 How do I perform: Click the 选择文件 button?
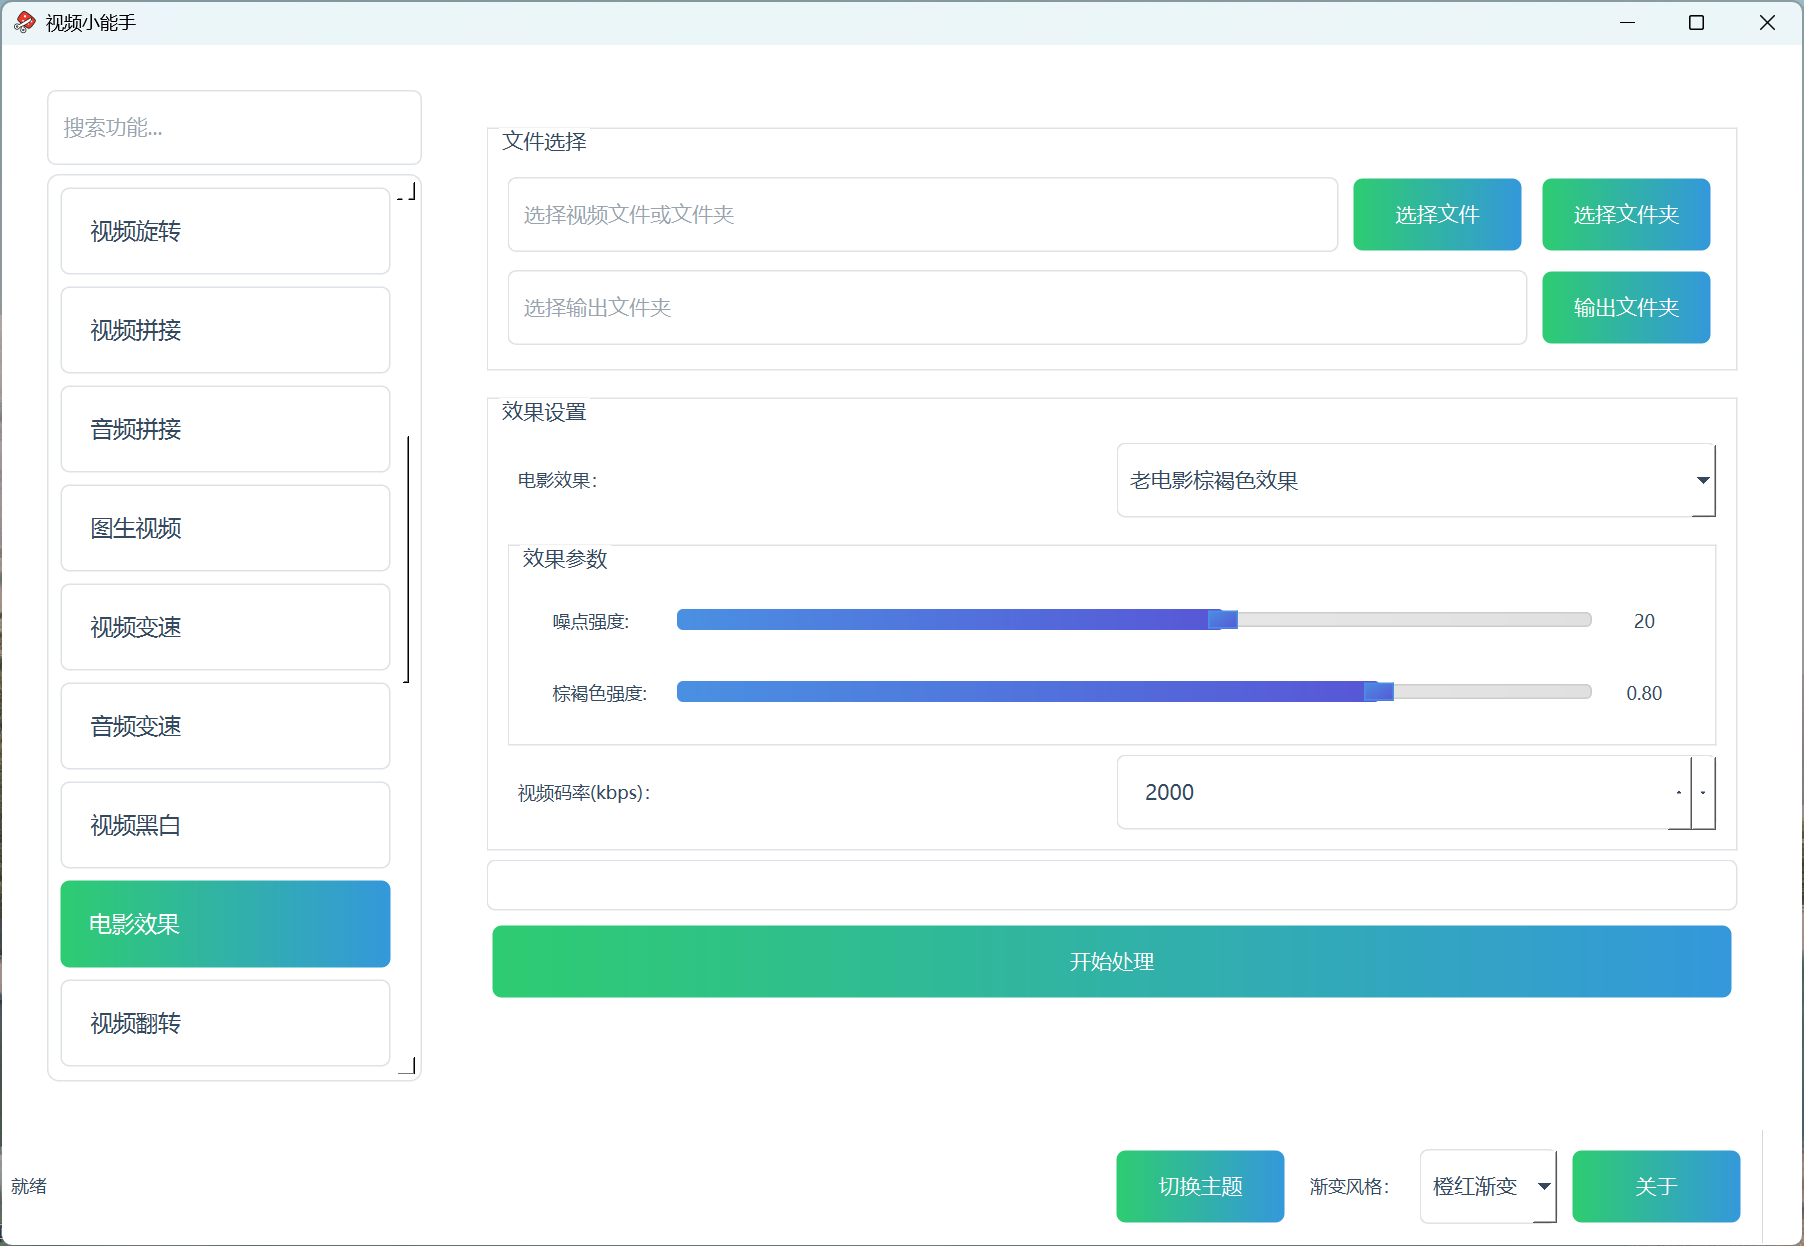(x=1436, y=214)
